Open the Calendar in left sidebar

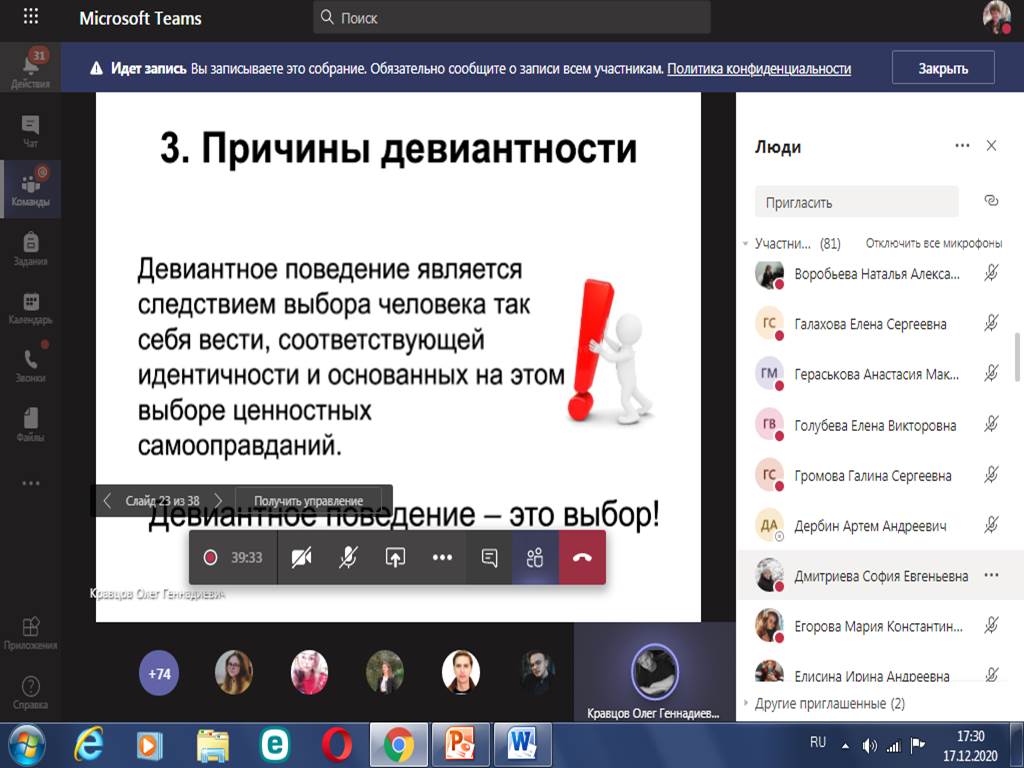(x=30, y=308)
